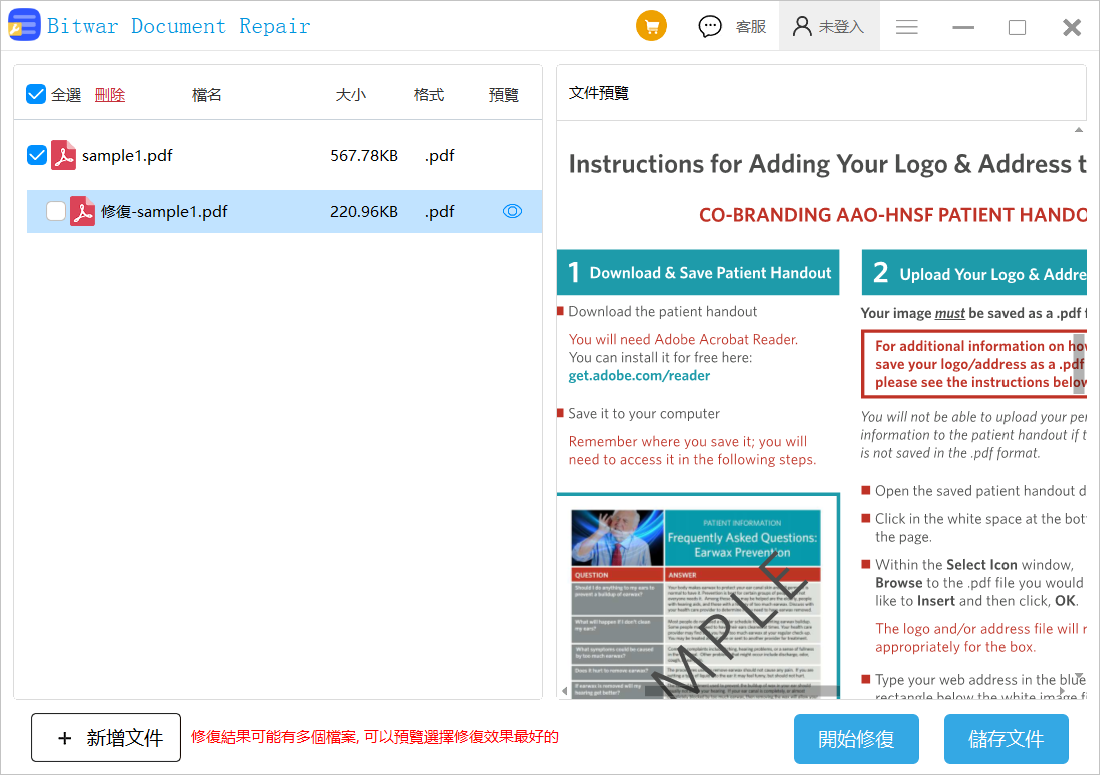This screenshot has height=775, width=1100.
Task: Click the 新增文件 add file button
Action: (x=106, y=738)
